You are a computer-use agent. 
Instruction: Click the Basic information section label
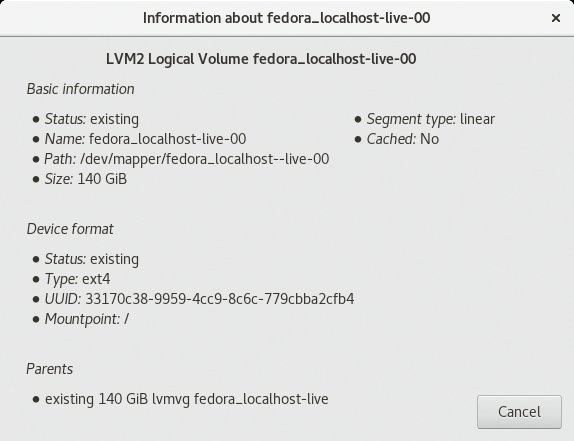[x=81, y=89]
